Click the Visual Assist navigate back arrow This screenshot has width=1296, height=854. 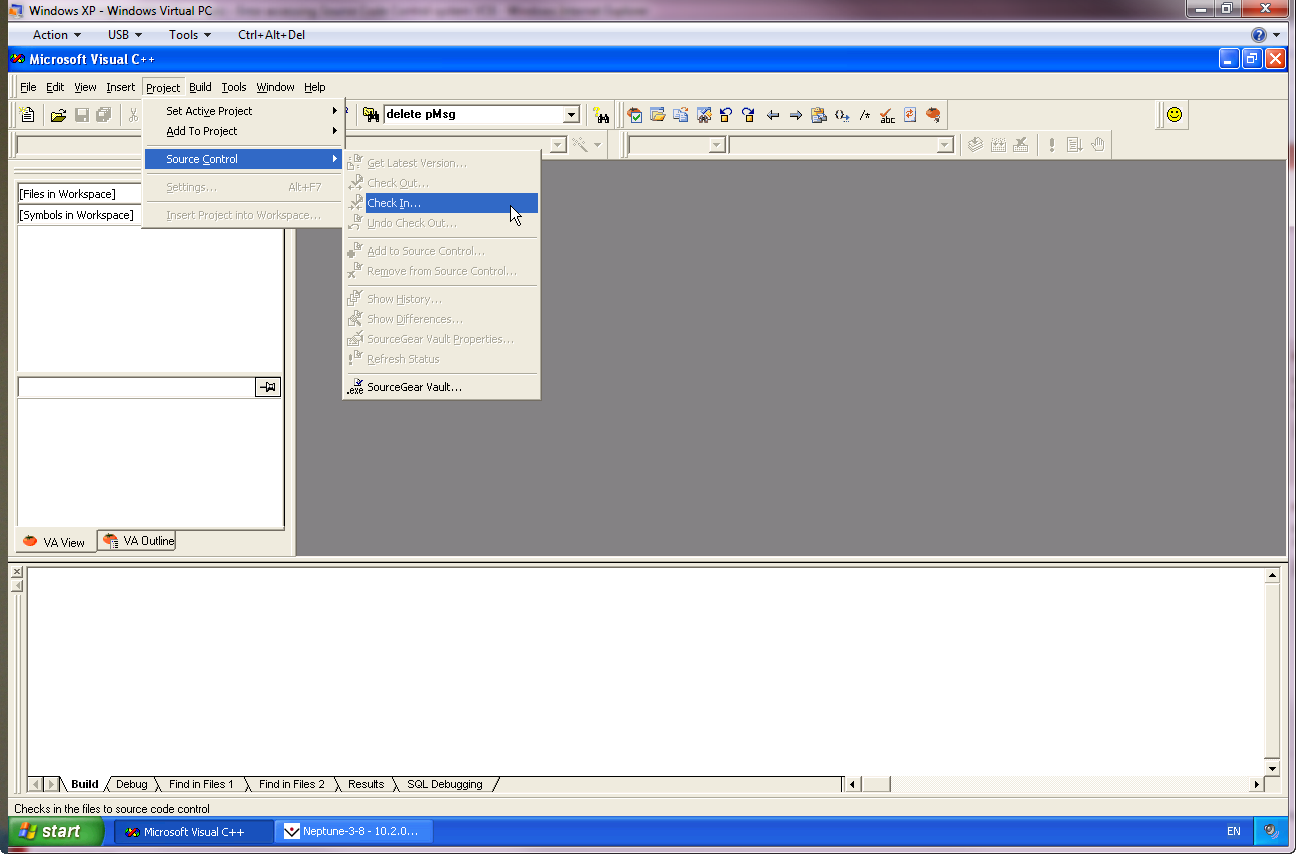(x=773, y=115)
